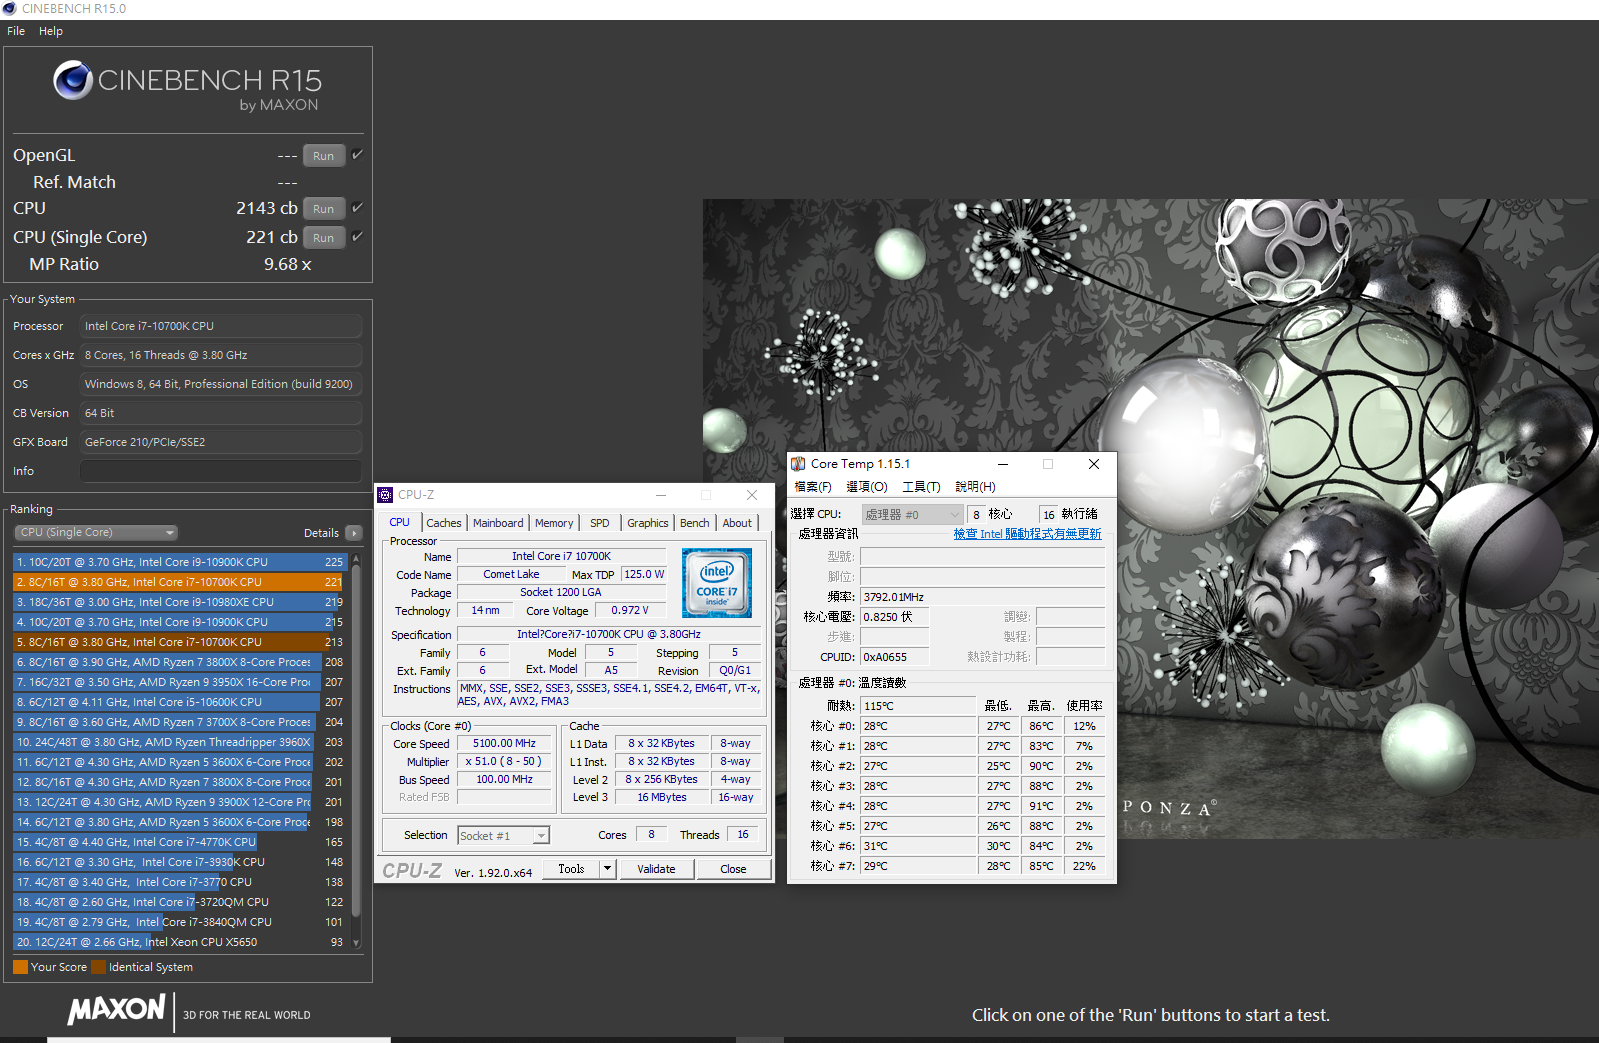Select ranking row 2 Core i7-10700K score 221

click(x=180, y=582)
